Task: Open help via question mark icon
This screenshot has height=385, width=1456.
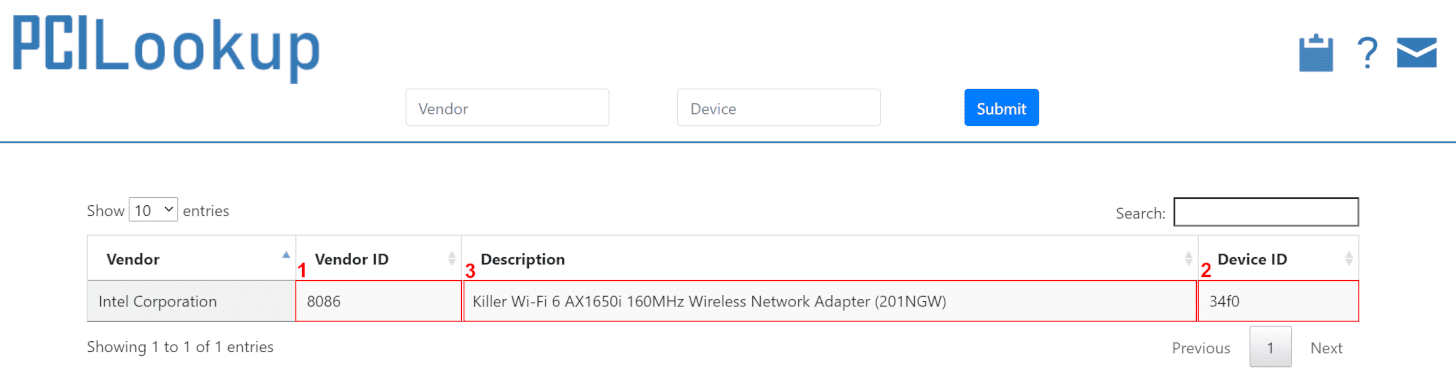Action: [1367, 53]
